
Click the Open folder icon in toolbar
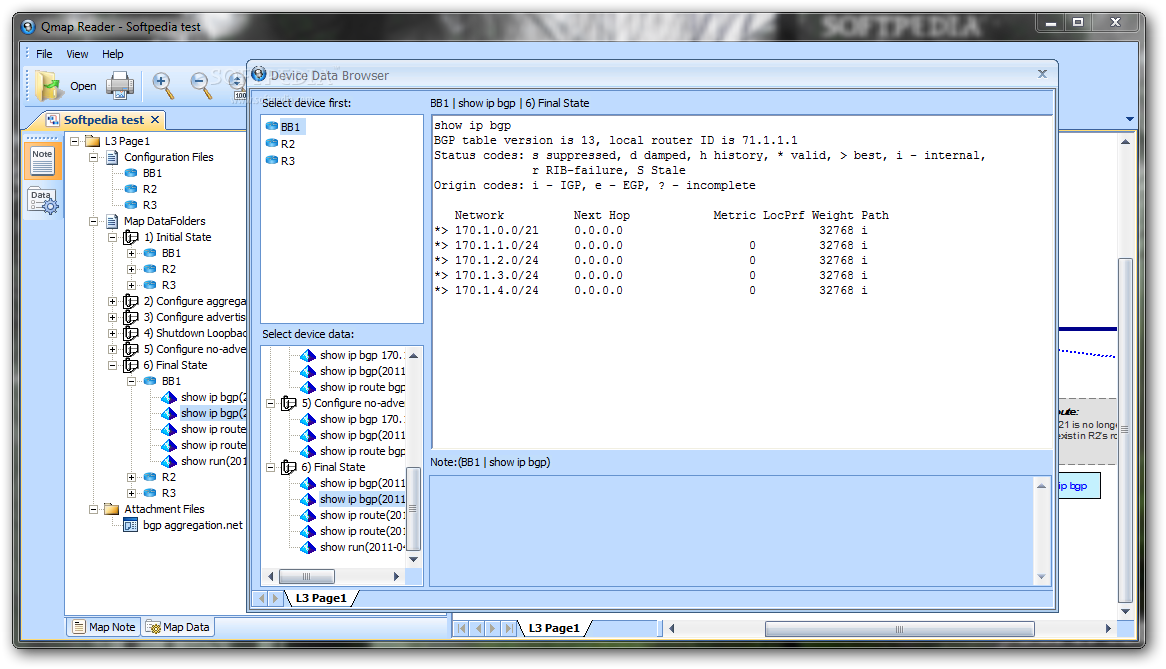(x=49, y=85)
